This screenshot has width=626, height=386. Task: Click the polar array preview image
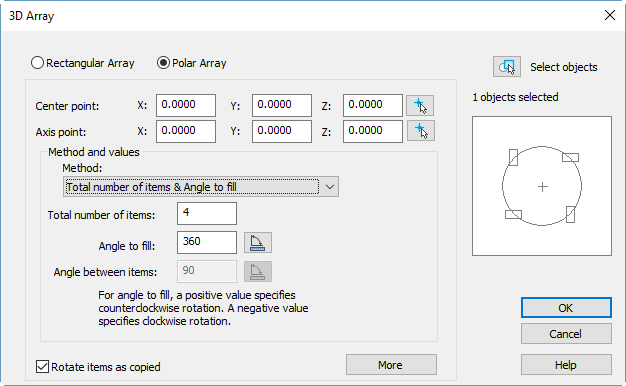click(542, 186)
